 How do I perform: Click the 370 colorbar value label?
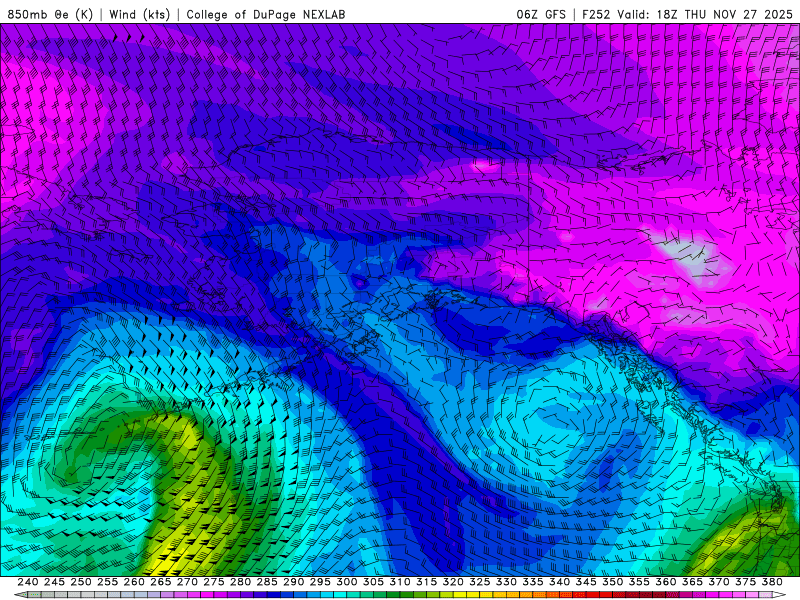[x=719, y=582]
